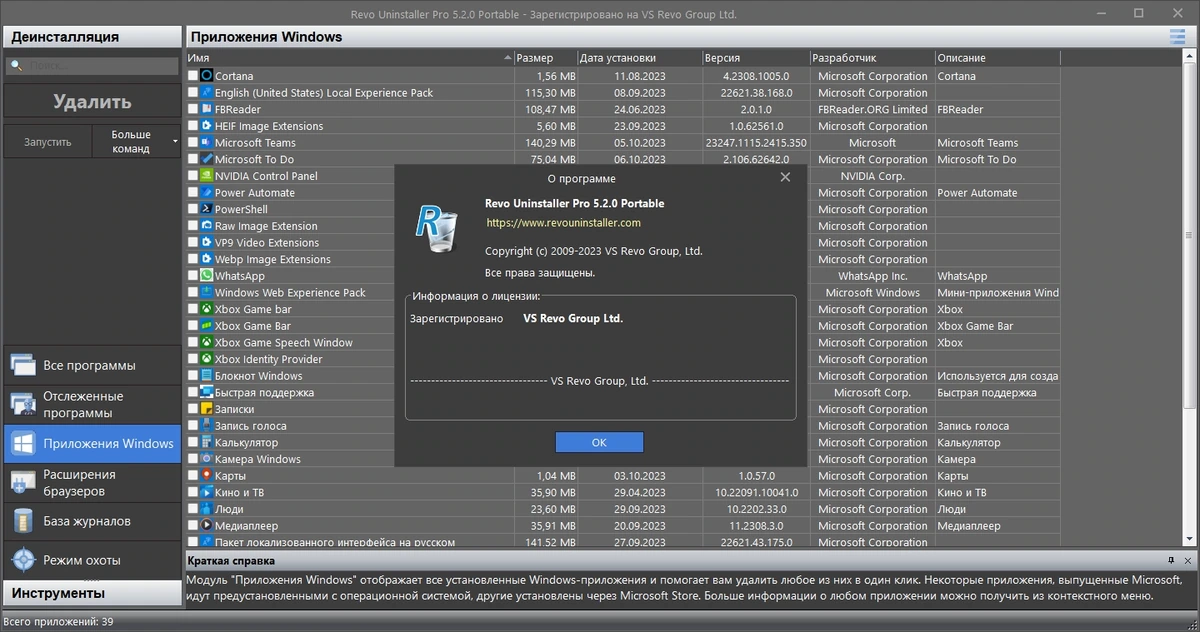Select the Xbox Identity Provider checkbox
This screenshot has height=632, width=1200.
pos(193,359)
